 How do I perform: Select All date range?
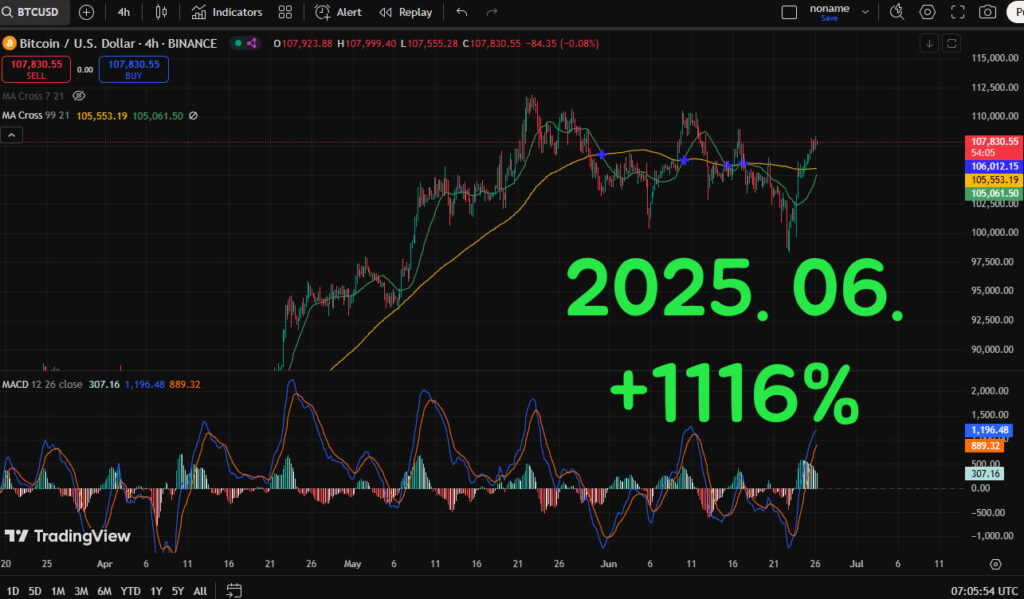coord(200,591)
